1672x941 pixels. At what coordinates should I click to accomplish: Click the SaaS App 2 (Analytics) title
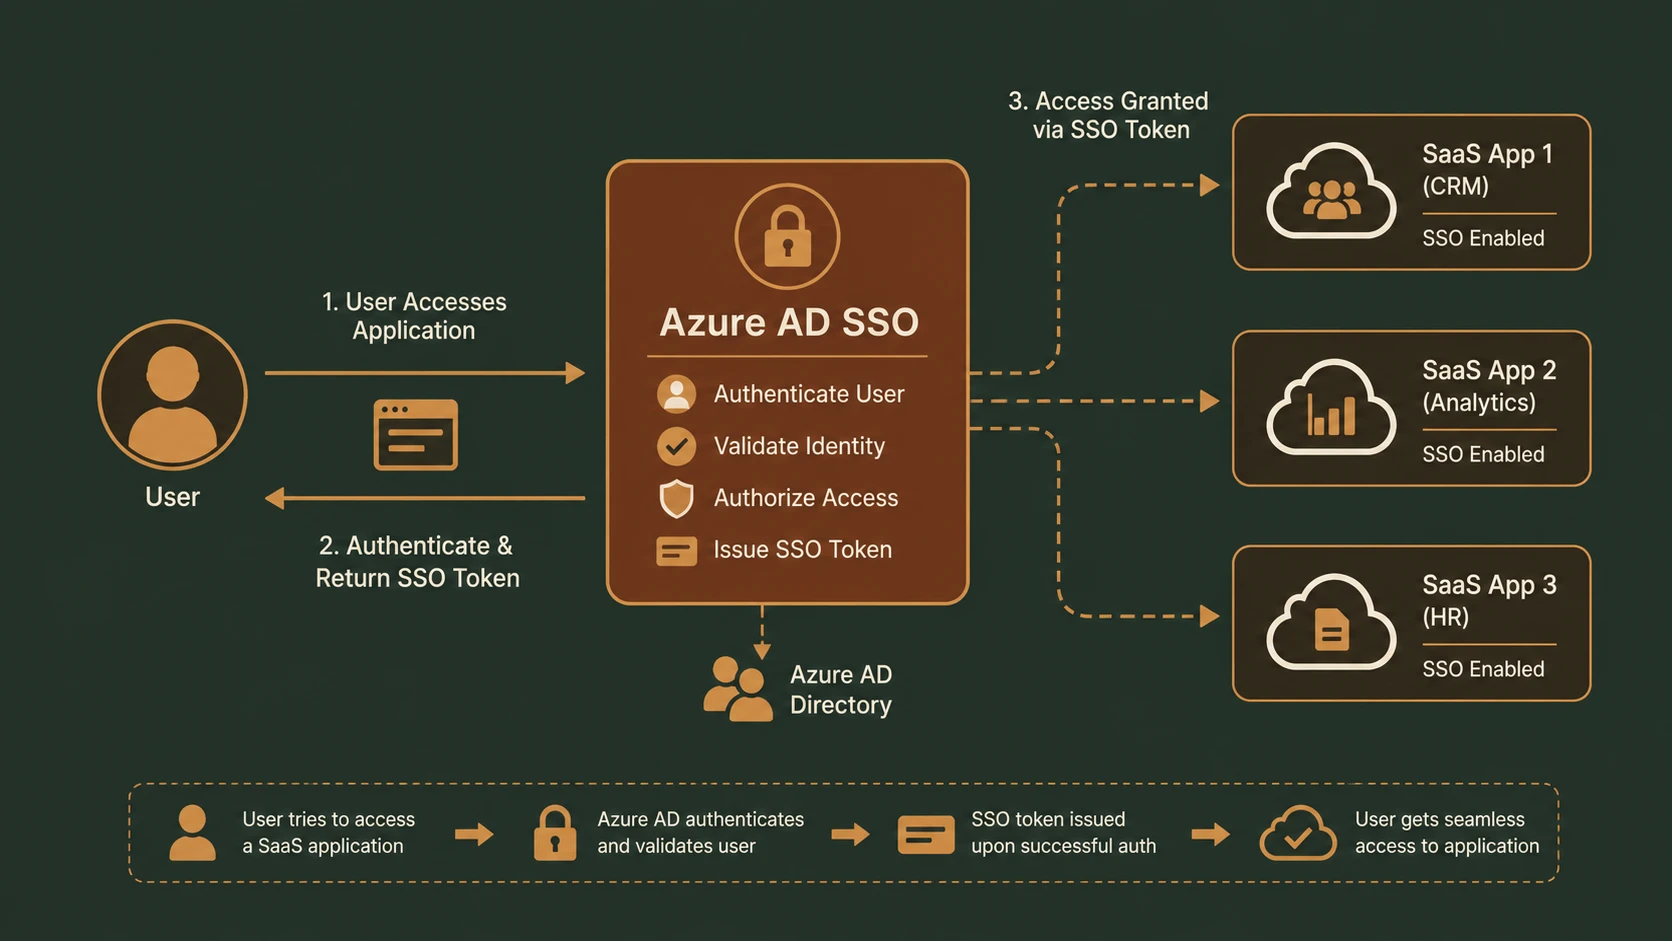click(x=1490, y=386)
